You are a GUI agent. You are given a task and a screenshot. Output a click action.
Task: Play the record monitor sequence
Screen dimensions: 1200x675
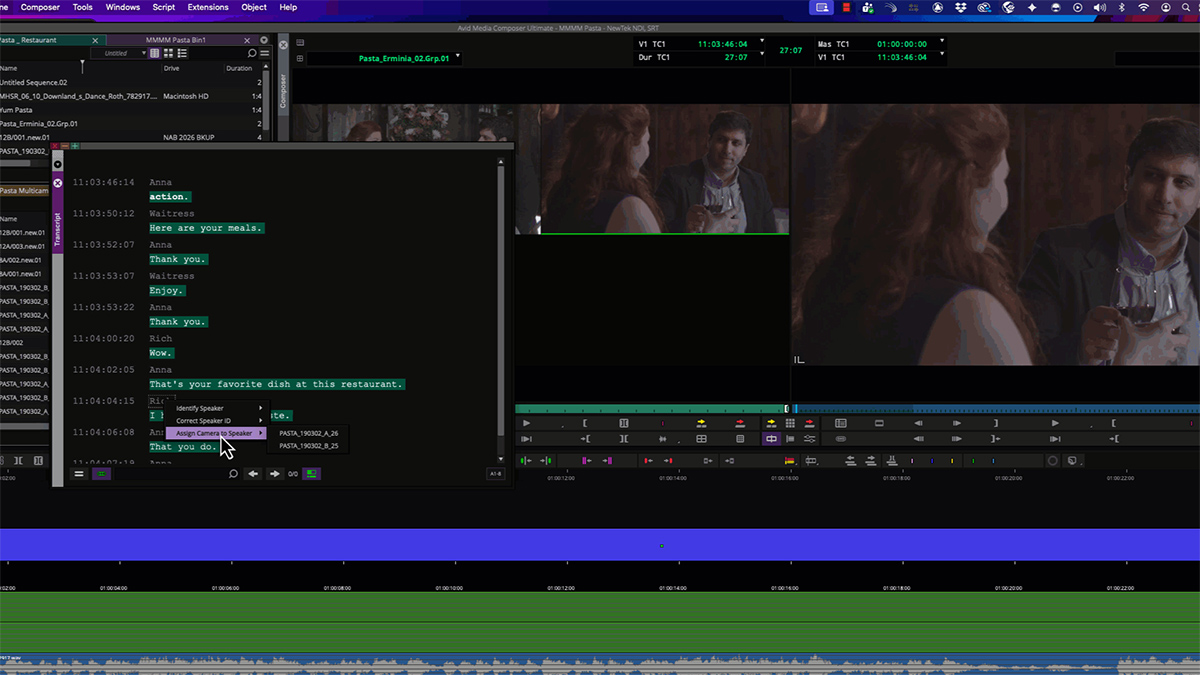pos(1054,423)
